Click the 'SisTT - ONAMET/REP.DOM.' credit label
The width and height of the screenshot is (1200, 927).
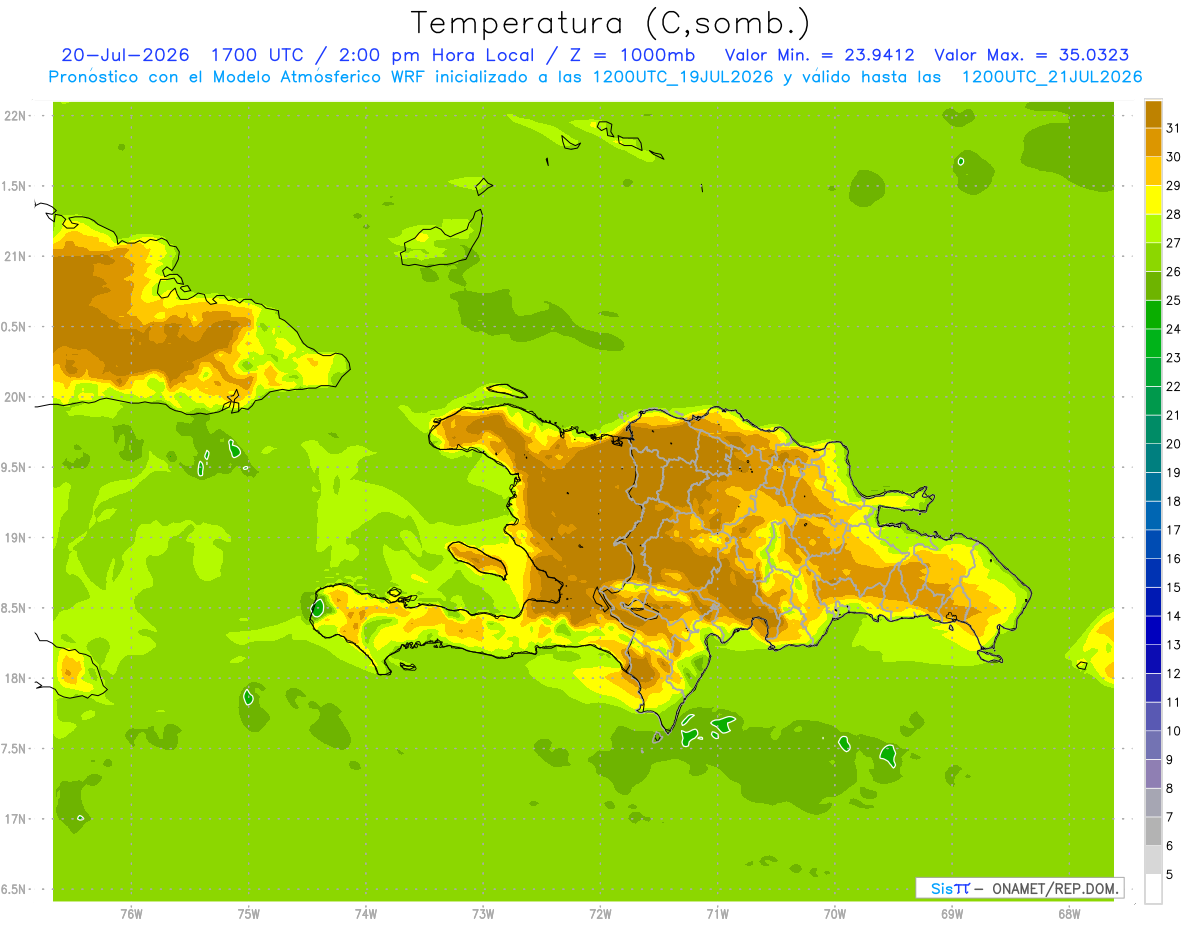1019,888
